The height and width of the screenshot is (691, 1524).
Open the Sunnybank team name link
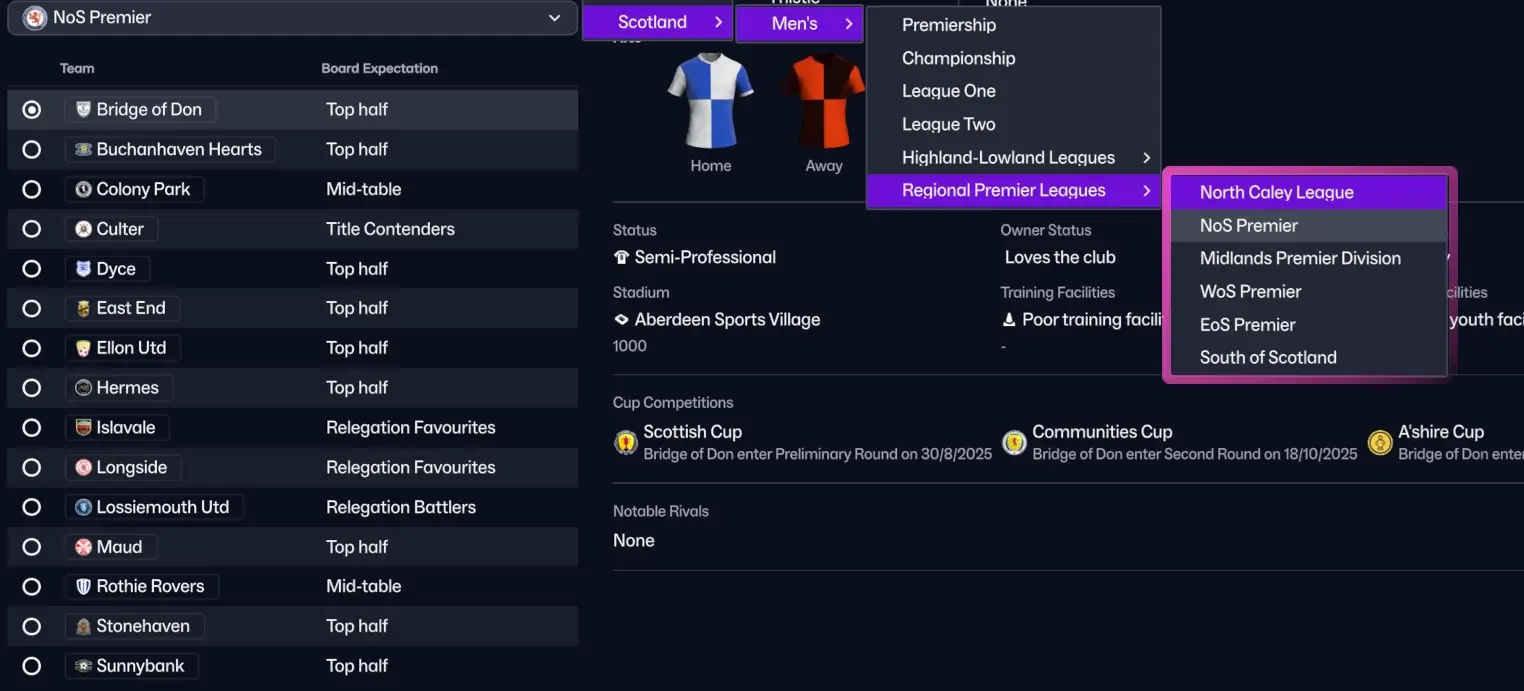[x=140, y=666]
